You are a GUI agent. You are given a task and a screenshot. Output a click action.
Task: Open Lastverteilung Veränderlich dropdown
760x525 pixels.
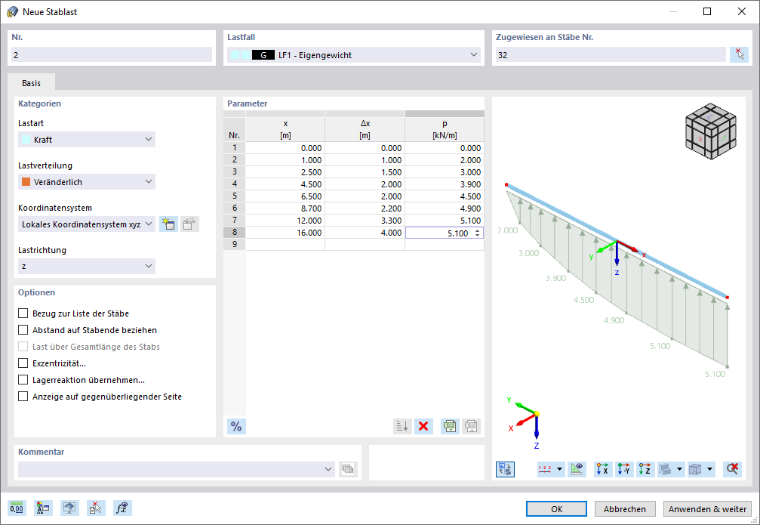87,182
